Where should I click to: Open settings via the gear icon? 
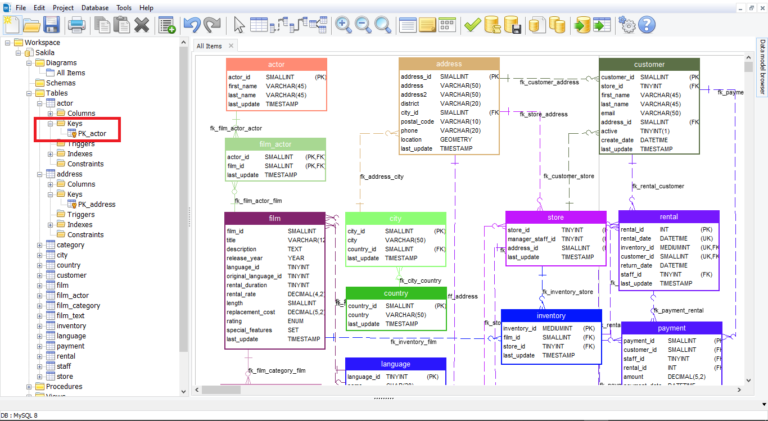click(627, 24)
